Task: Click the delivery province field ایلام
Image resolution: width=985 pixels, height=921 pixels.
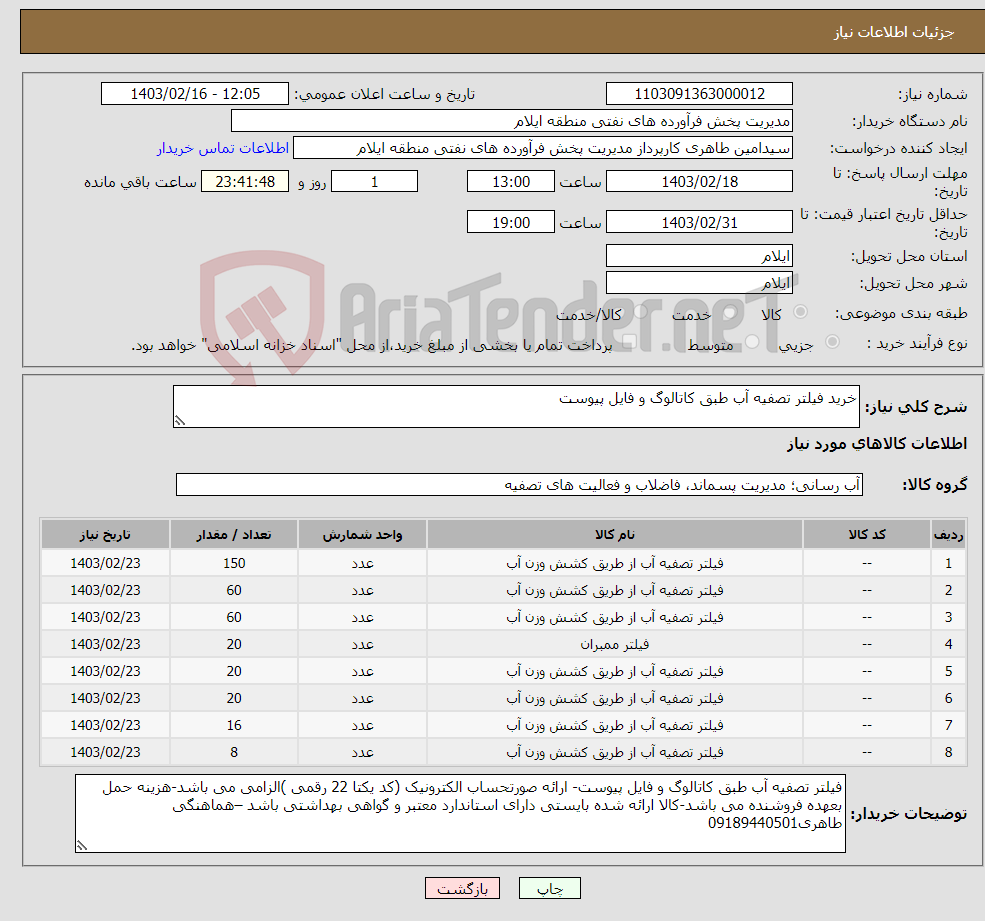Action: (699, 256)
